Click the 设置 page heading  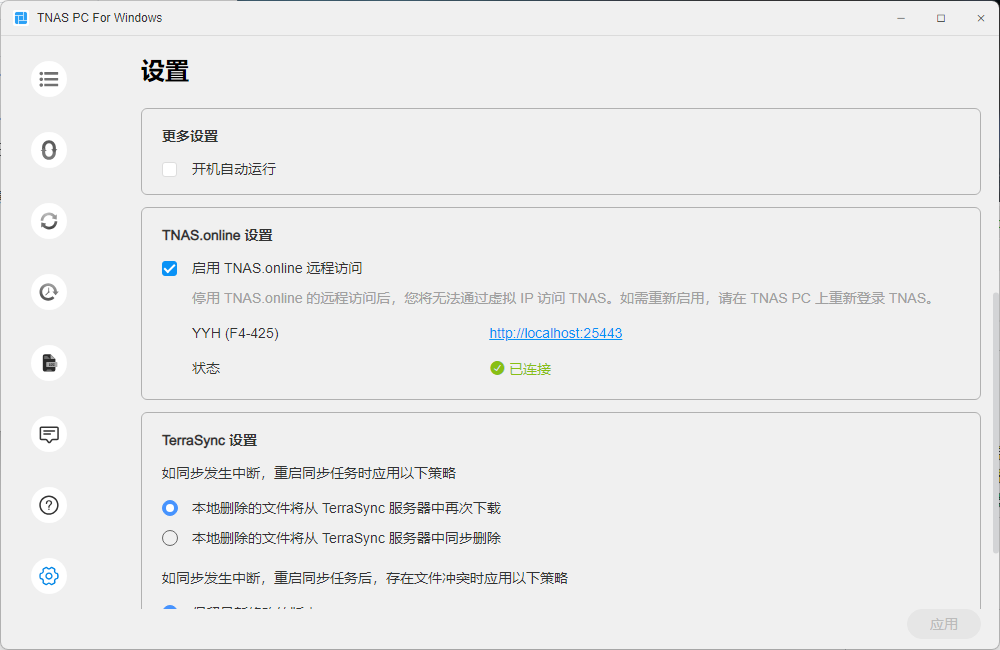165,71
